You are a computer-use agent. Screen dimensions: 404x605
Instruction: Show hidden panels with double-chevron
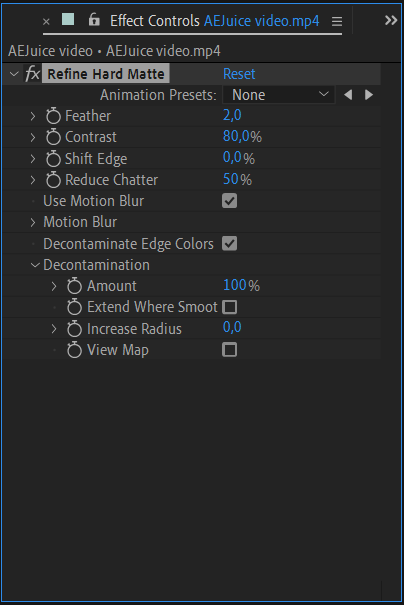coord(391,20)
